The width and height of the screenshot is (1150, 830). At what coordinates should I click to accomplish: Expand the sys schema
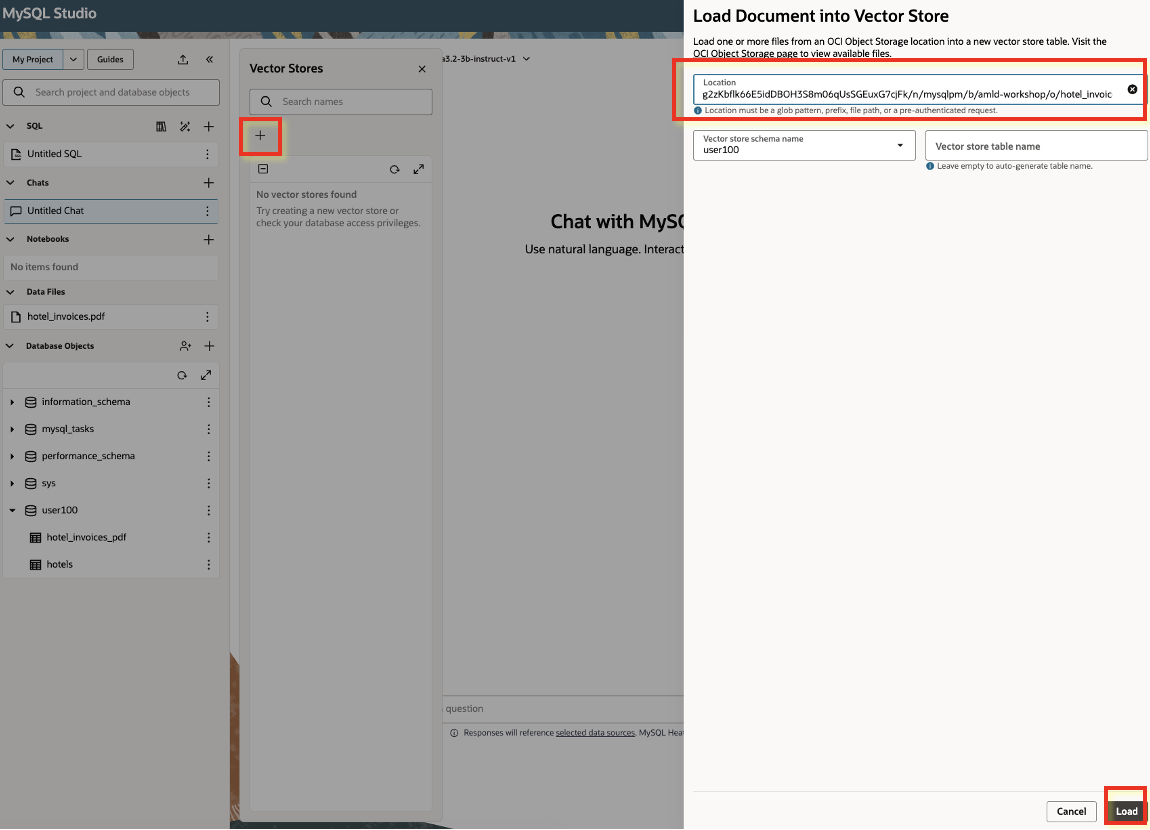pos(12,484)
